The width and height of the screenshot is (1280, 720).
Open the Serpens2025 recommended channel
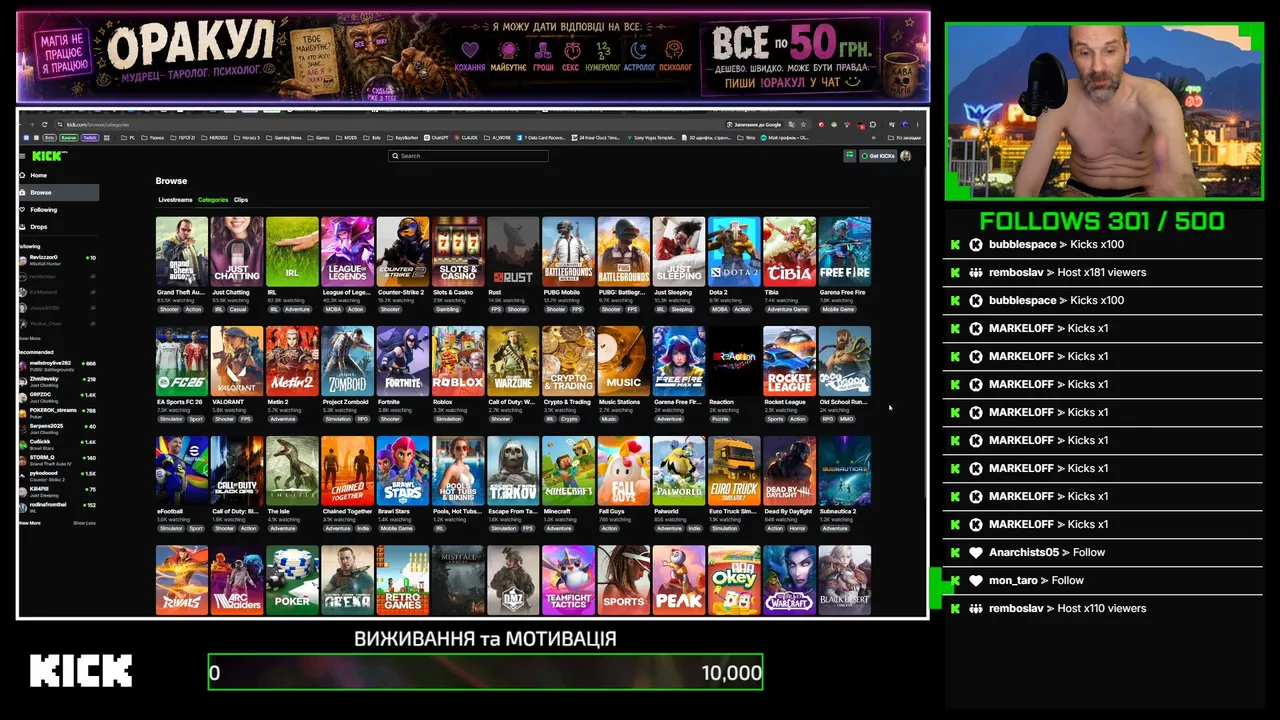pyautogui.click(x=58, y=428)
